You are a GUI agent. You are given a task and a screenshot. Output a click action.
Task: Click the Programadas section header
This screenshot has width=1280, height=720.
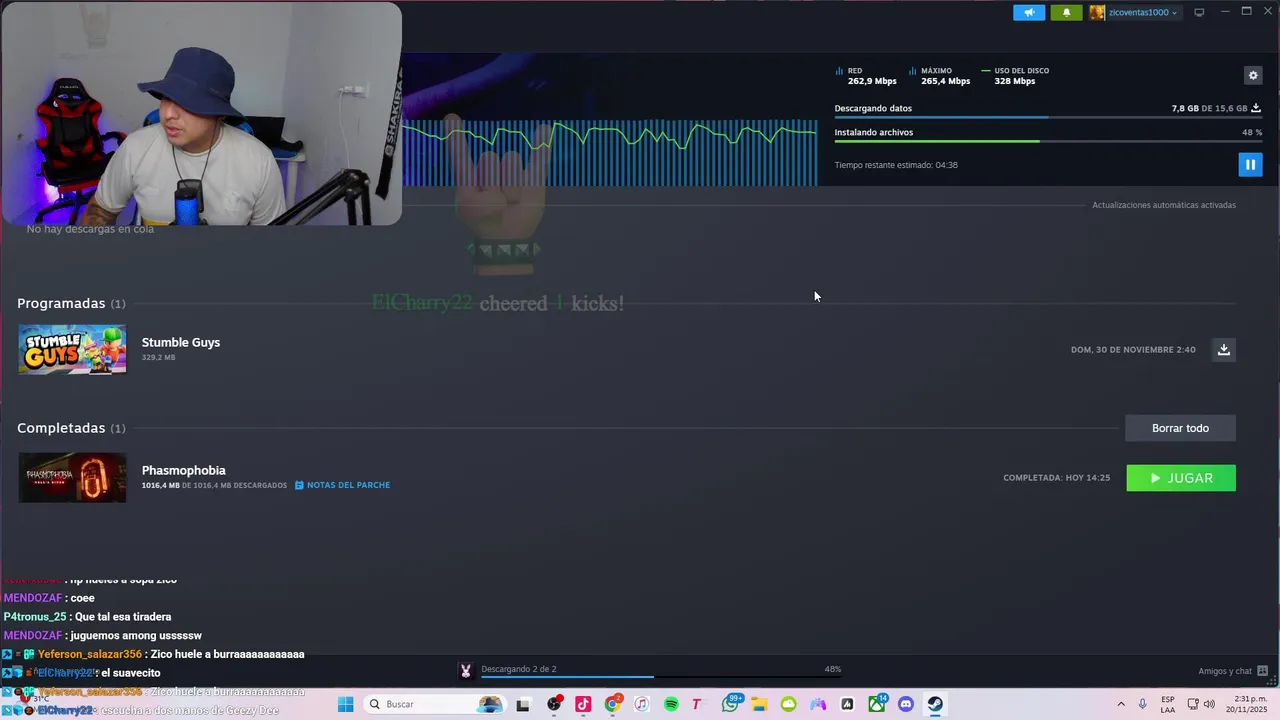(x=71, y=303)
